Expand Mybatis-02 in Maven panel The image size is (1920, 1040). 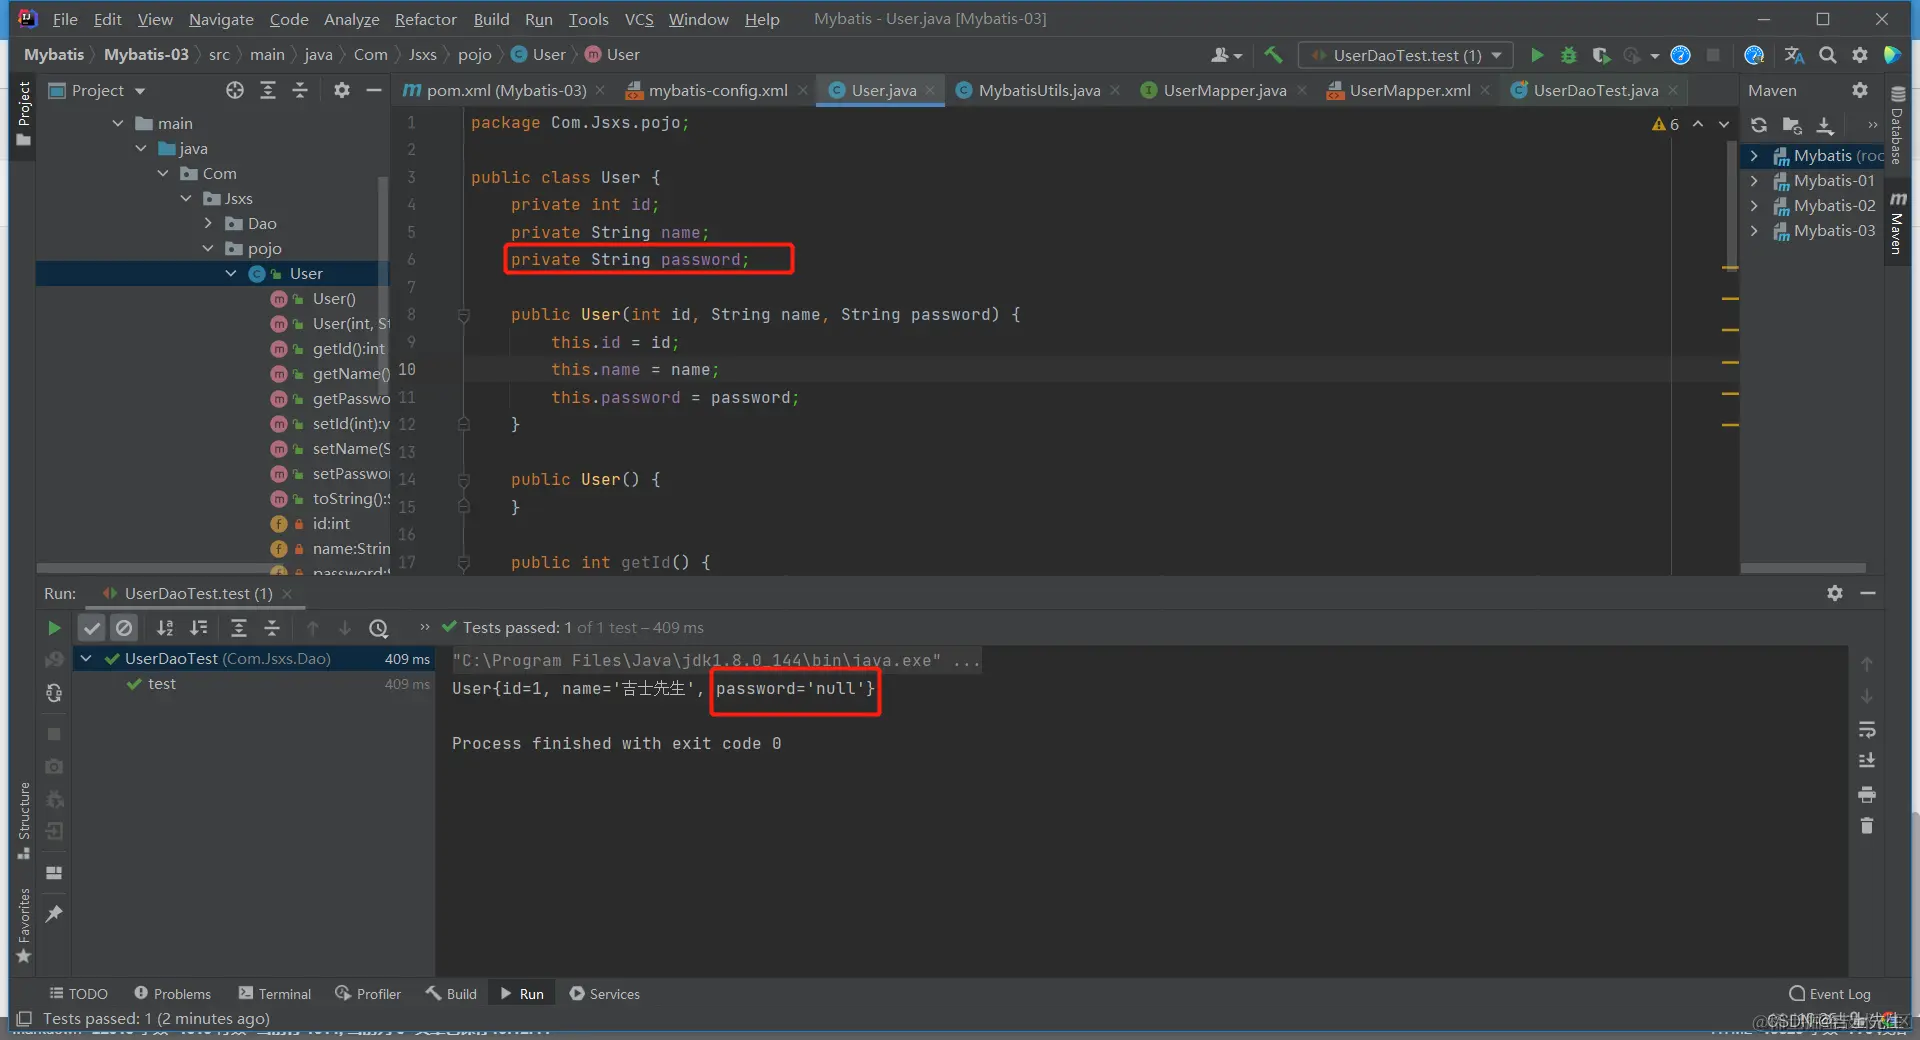1754,206
